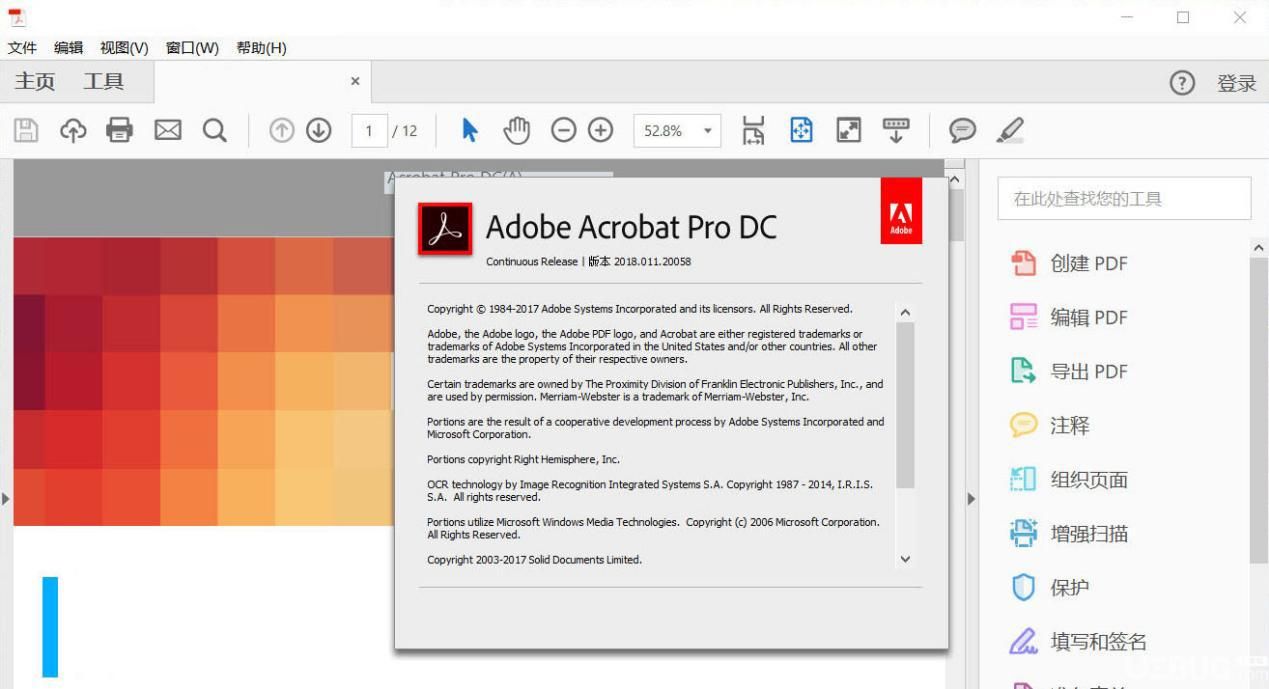Click the total pages label / 12
This screenshot has width=1269, height=689.
405,130
